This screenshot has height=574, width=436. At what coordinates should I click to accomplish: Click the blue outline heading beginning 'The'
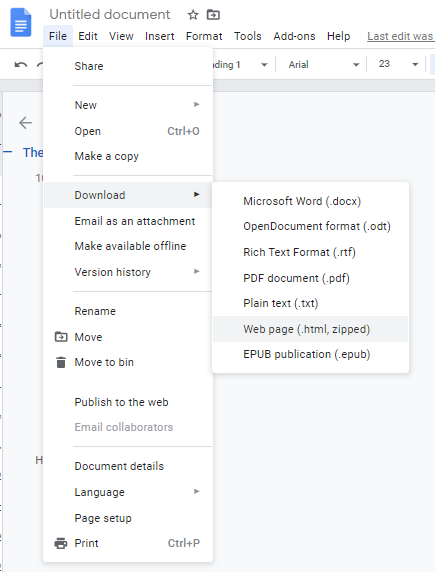(33, 153)
